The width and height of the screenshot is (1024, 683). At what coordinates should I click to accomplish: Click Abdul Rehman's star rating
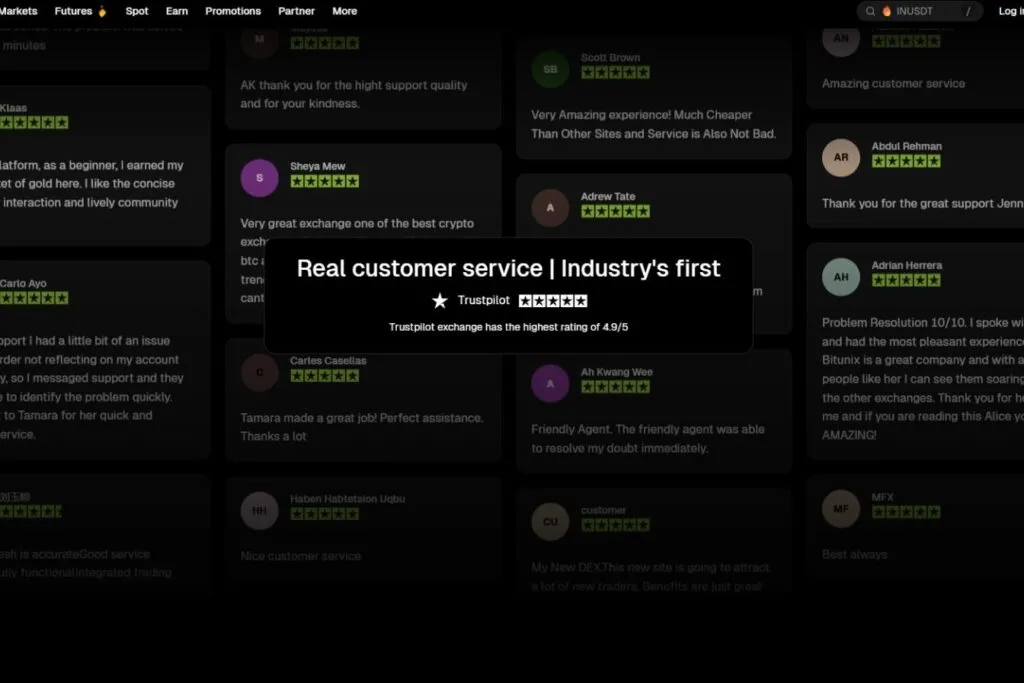pos(906,161)
